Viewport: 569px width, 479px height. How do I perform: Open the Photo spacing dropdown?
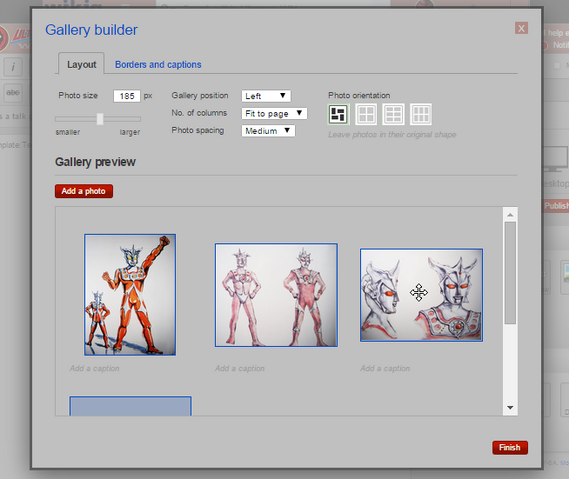[x=268, y=131]
